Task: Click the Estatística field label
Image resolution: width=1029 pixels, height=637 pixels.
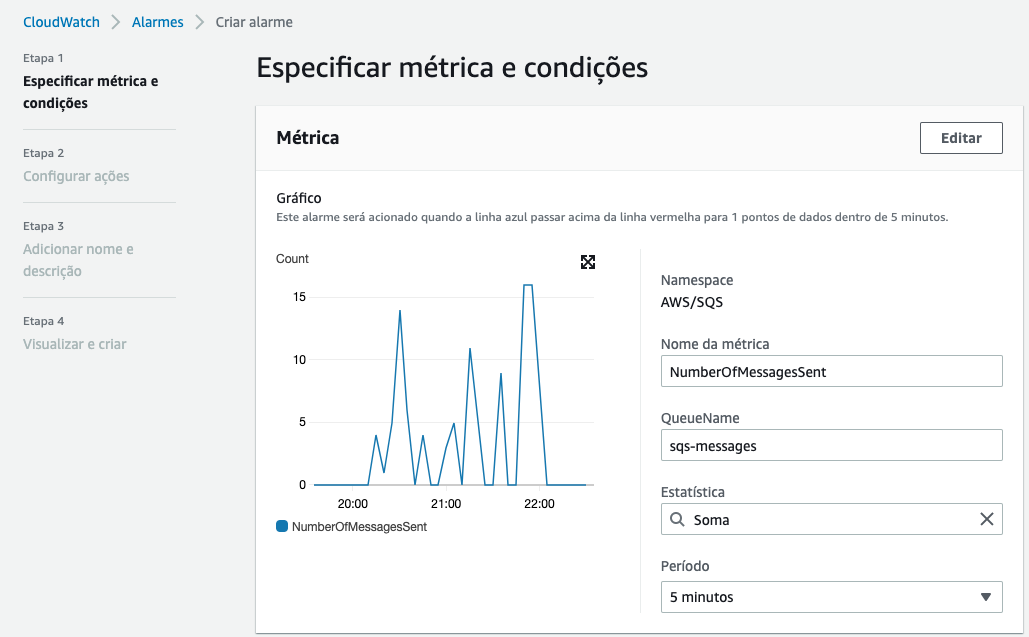Action: [x=693, y=492]
